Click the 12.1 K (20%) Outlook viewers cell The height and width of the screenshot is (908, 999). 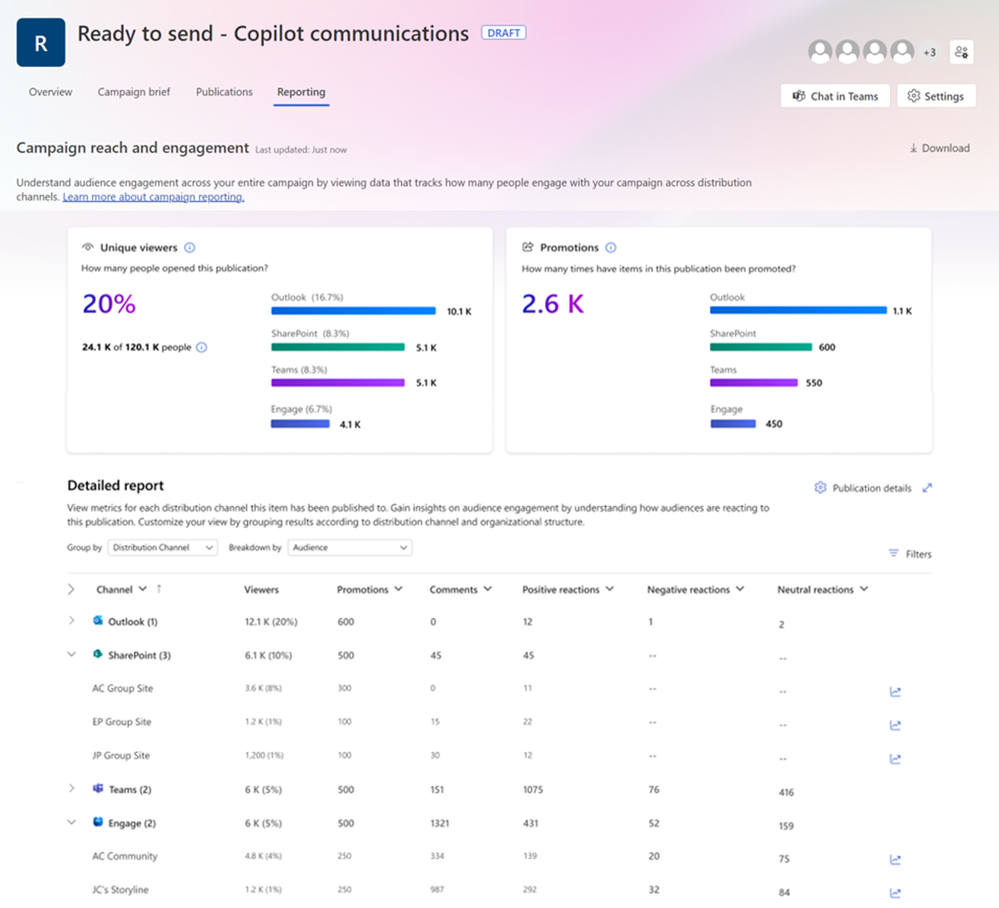(271, 622)
